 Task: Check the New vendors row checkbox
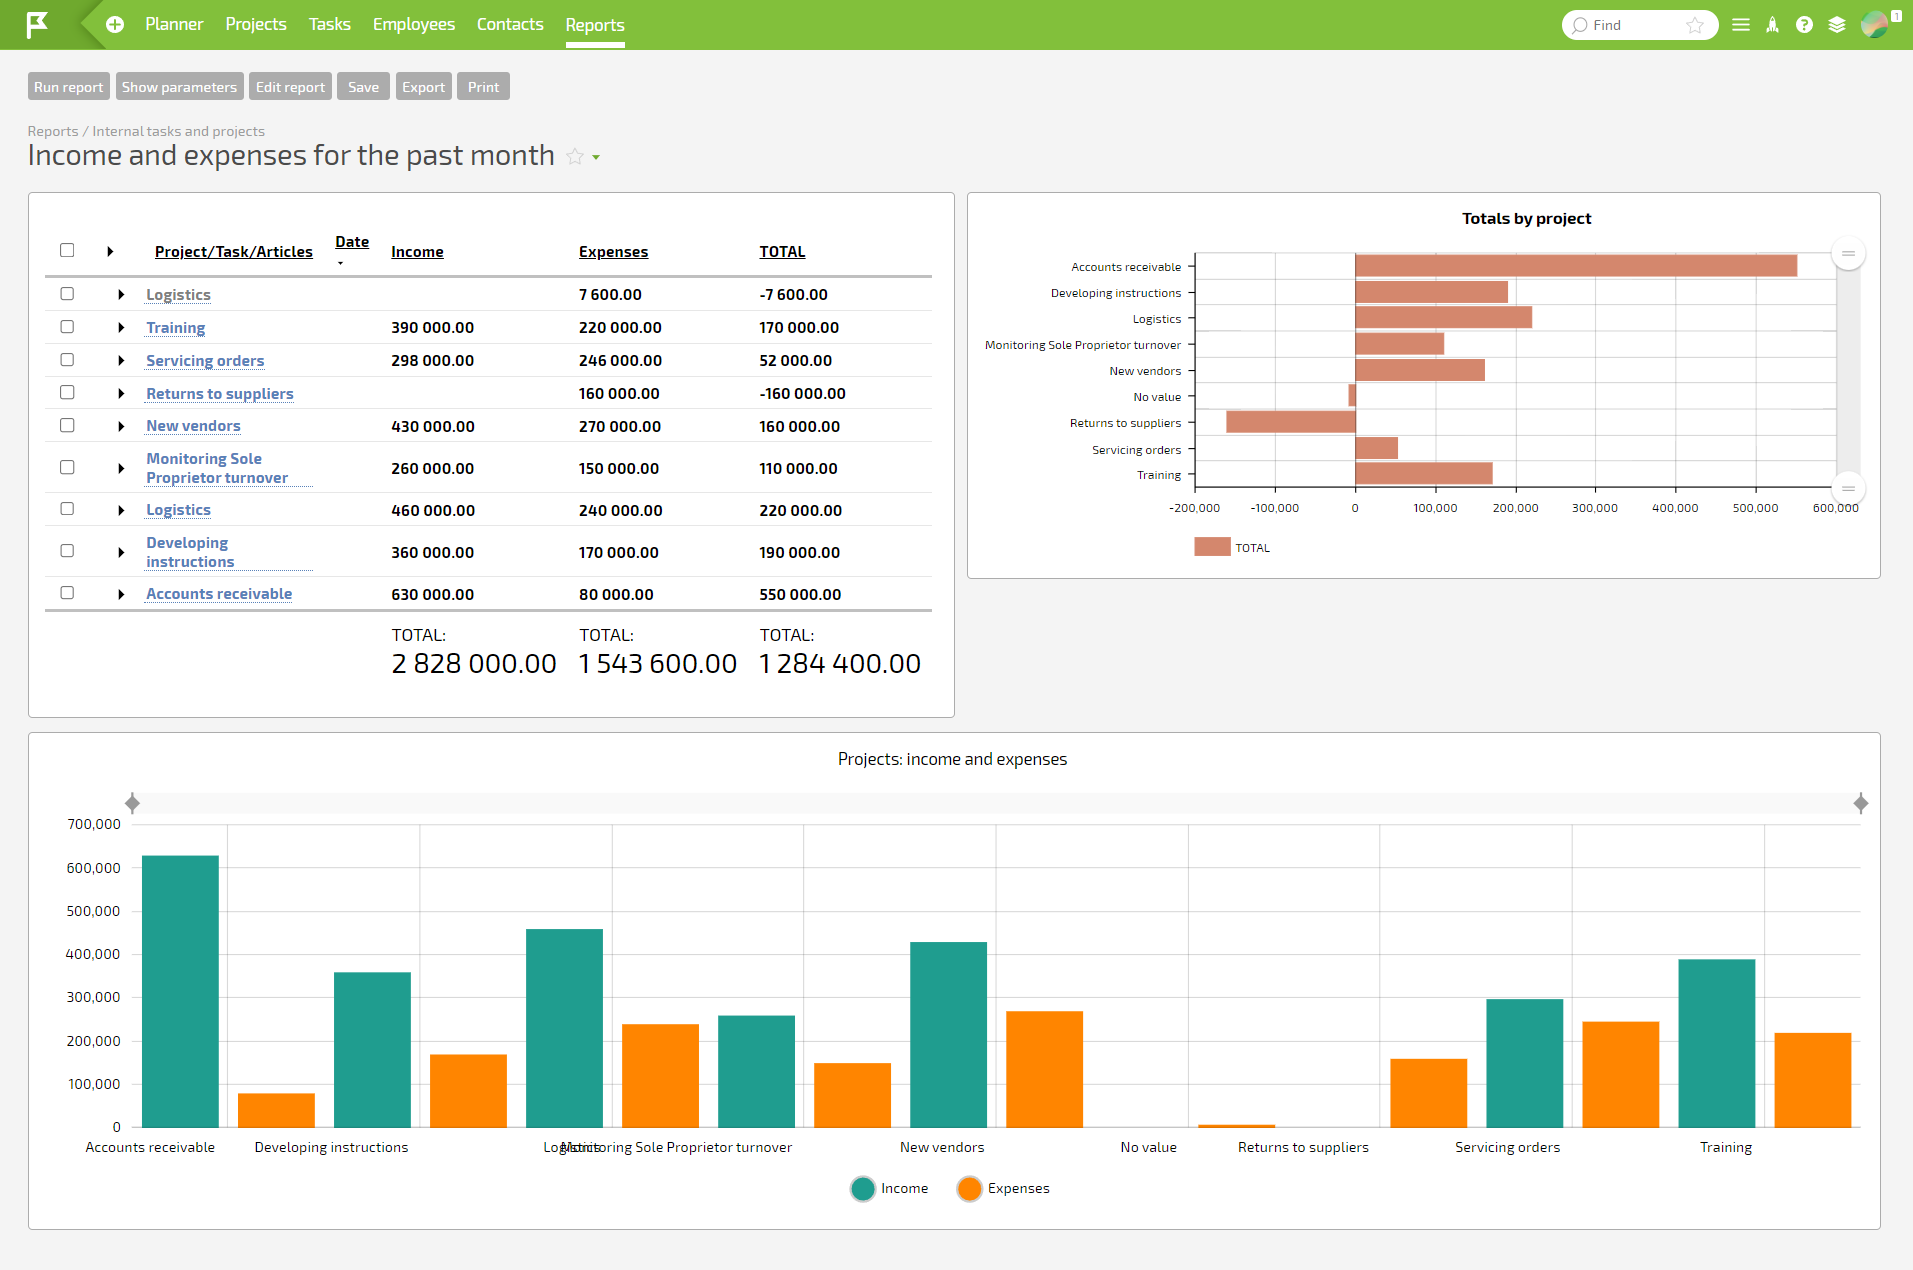click(x=67, y=425)
